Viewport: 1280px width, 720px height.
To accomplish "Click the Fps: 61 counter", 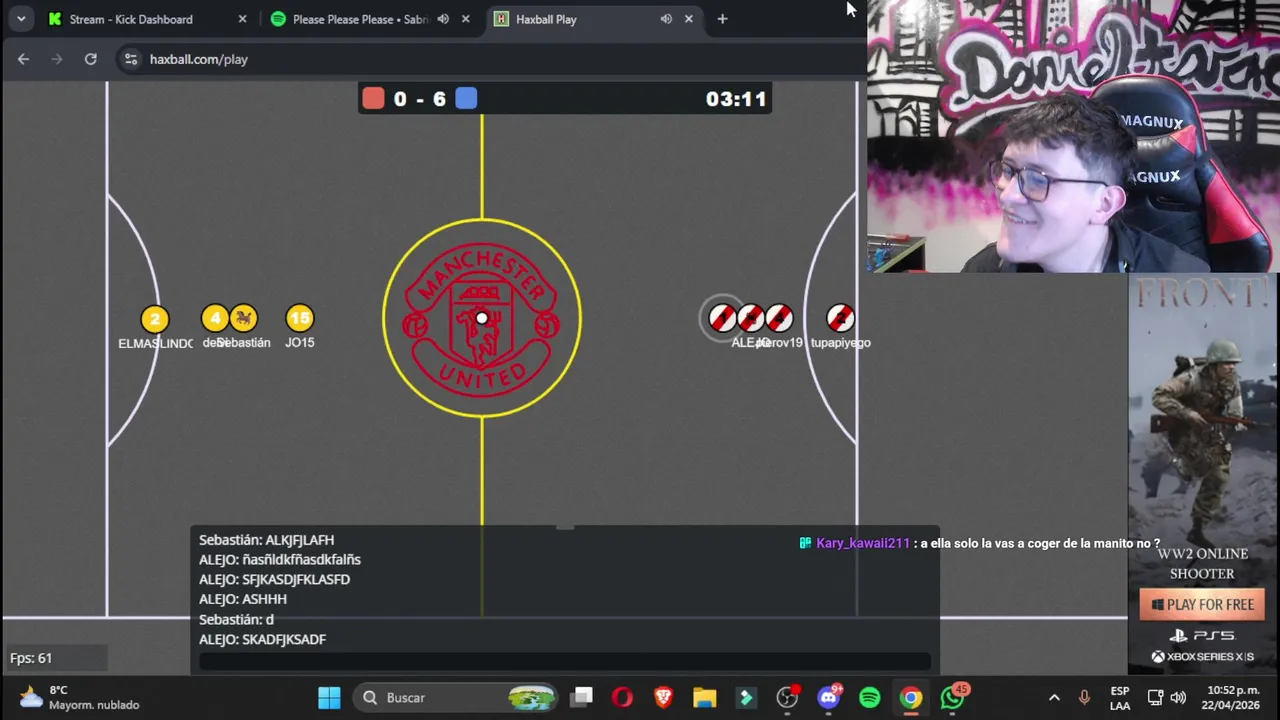I will 31,658.
